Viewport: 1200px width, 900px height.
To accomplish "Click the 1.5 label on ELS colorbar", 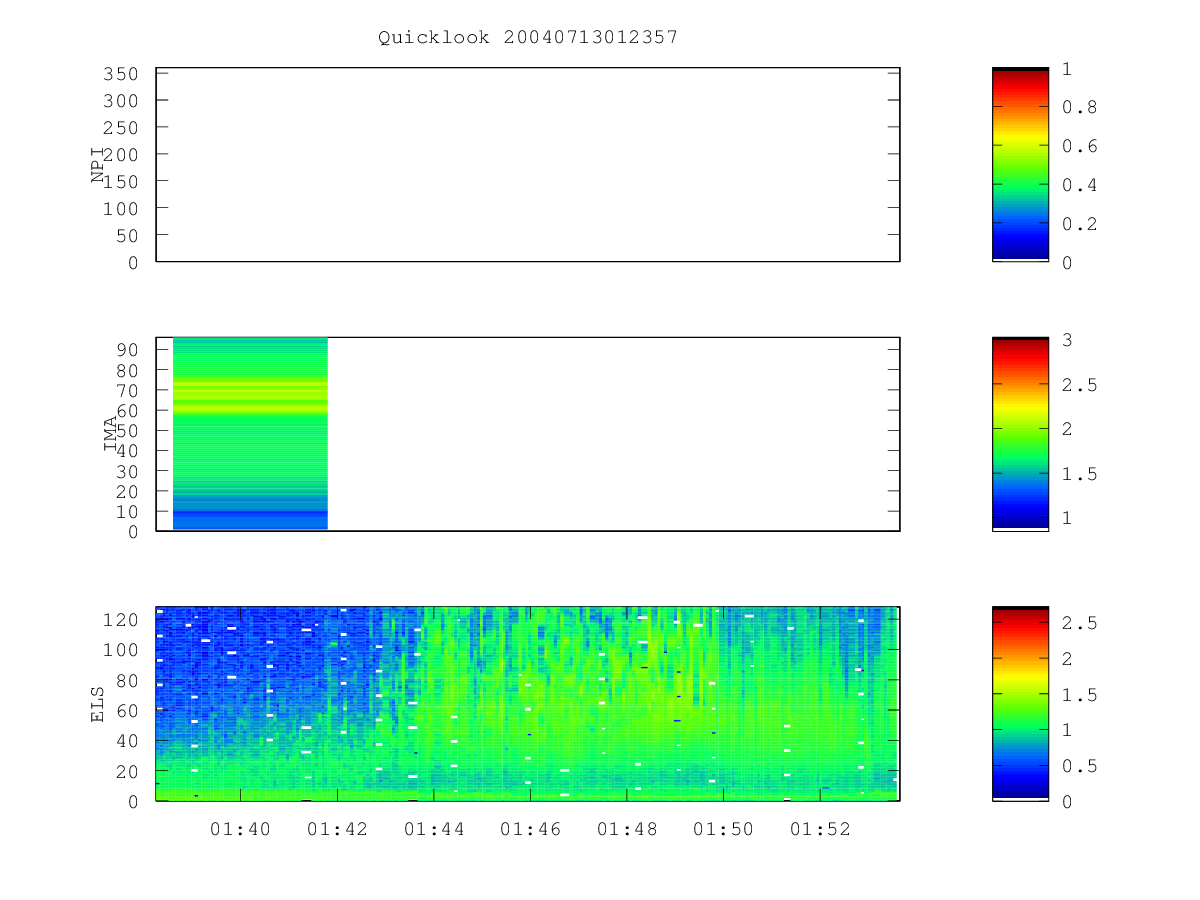I will click(x=1080, y=695).
